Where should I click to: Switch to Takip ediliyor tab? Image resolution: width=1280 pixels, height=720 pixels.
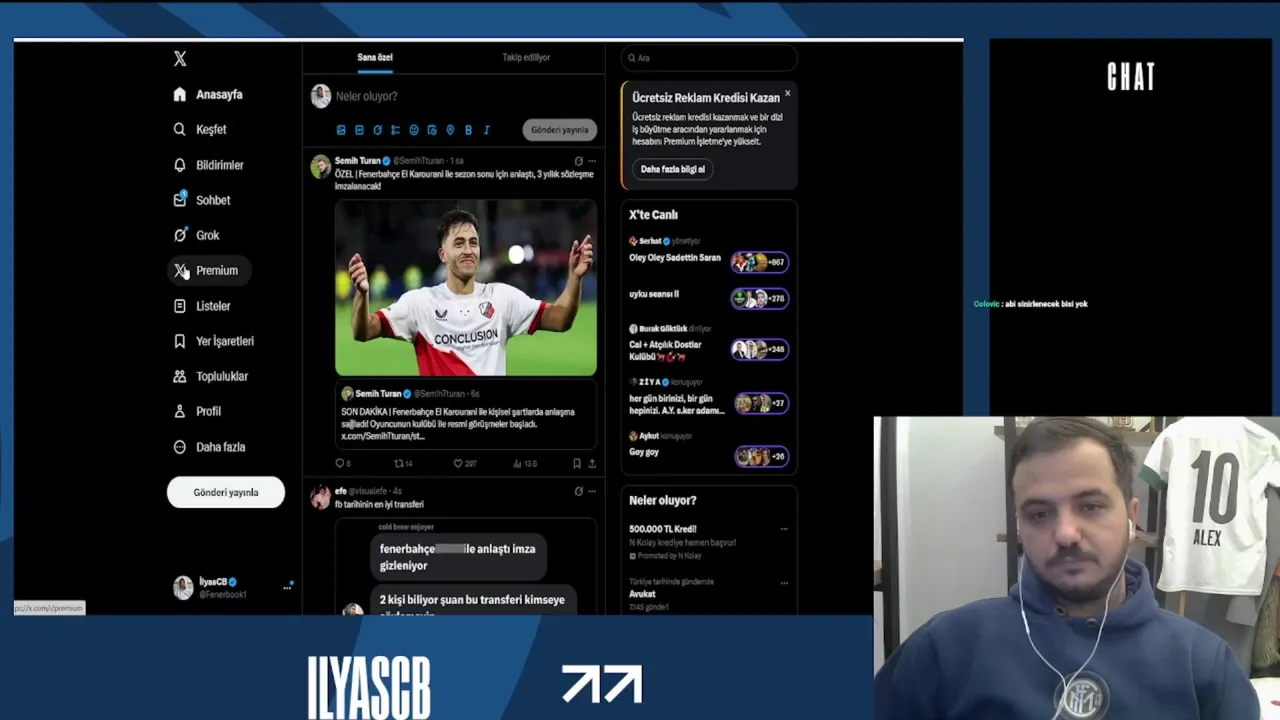click(526, 57)
